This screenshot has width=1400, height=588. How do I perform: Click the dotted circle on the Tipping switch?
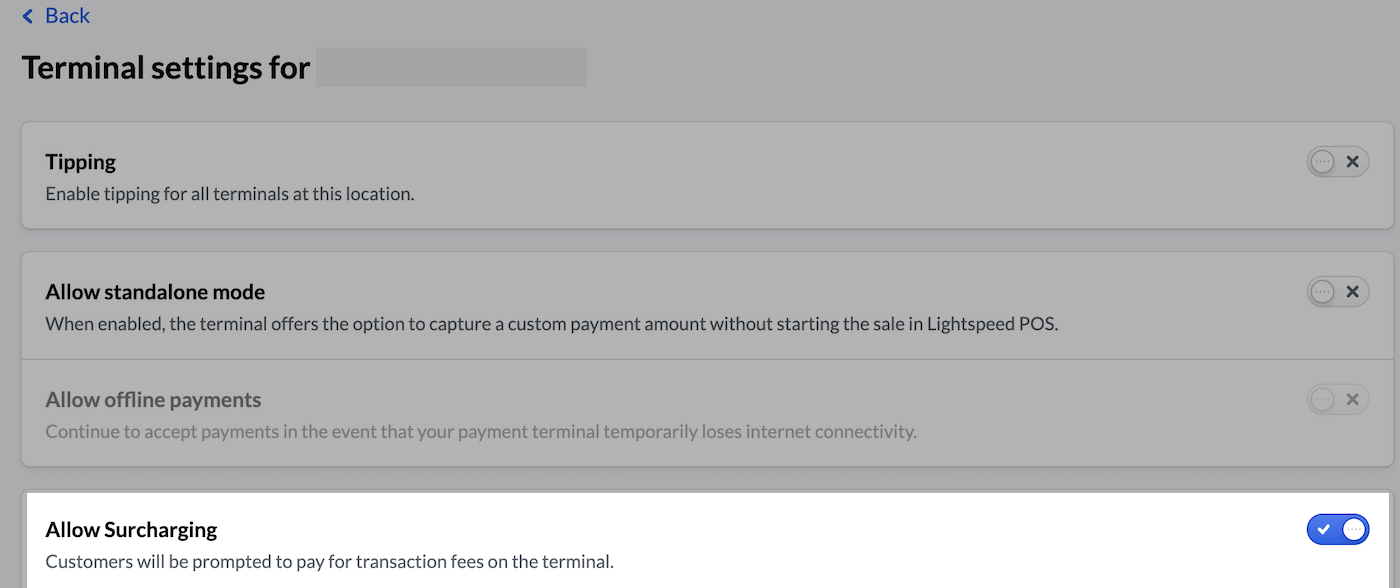1323,161
